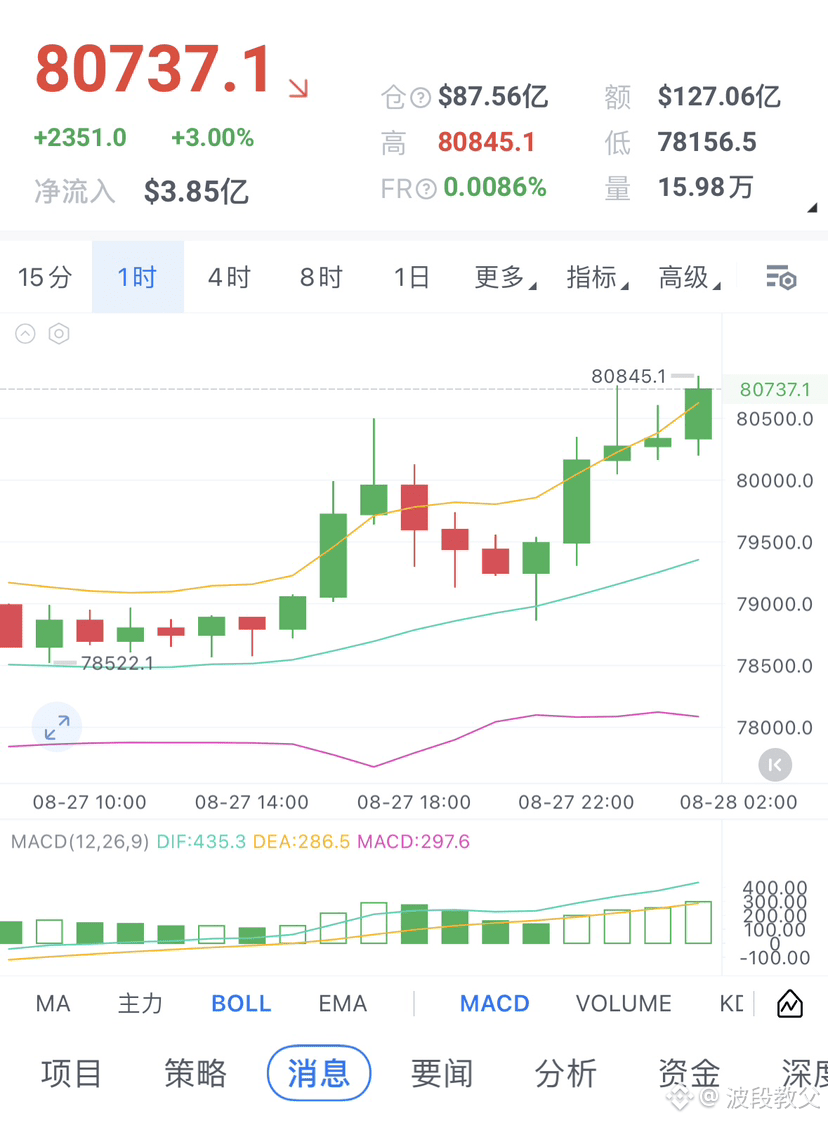This screenshot has height=1123, width=828.
Task: Enable the MA overlay indicator
Action: pos(53,1003)
